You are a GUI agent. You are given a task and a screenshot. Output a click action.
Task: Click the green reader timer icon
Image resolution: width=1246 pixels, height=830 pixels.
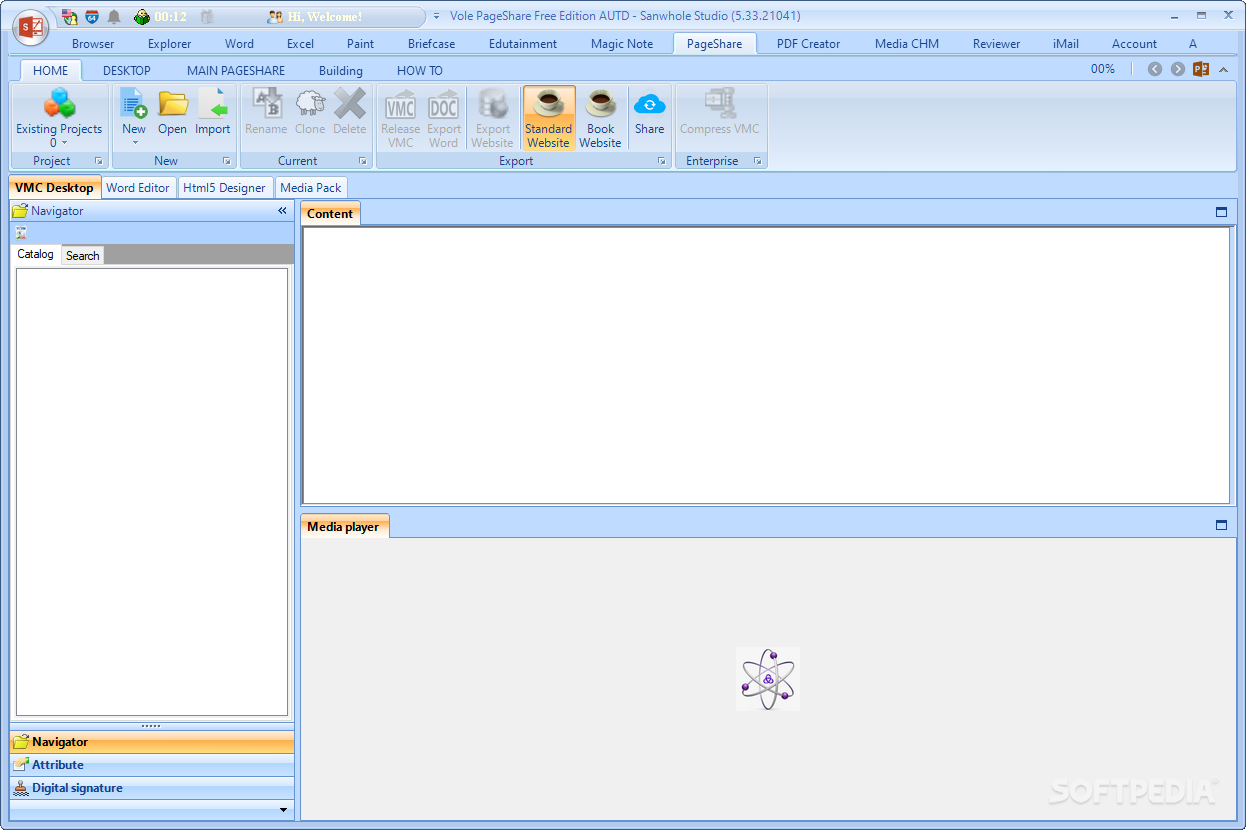point(142,17)
